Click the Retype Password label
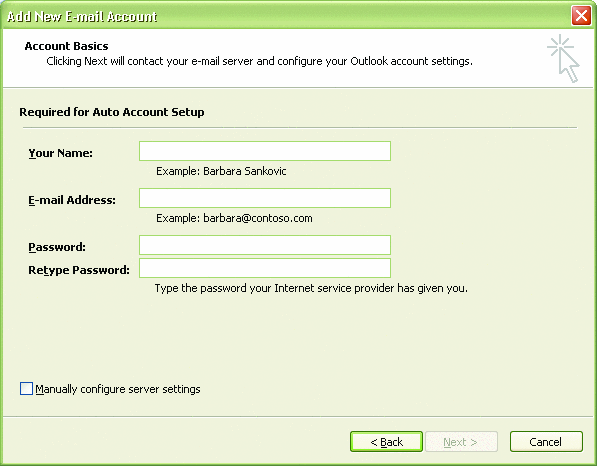Screen dimensions: 597x466 click(79, 270)
